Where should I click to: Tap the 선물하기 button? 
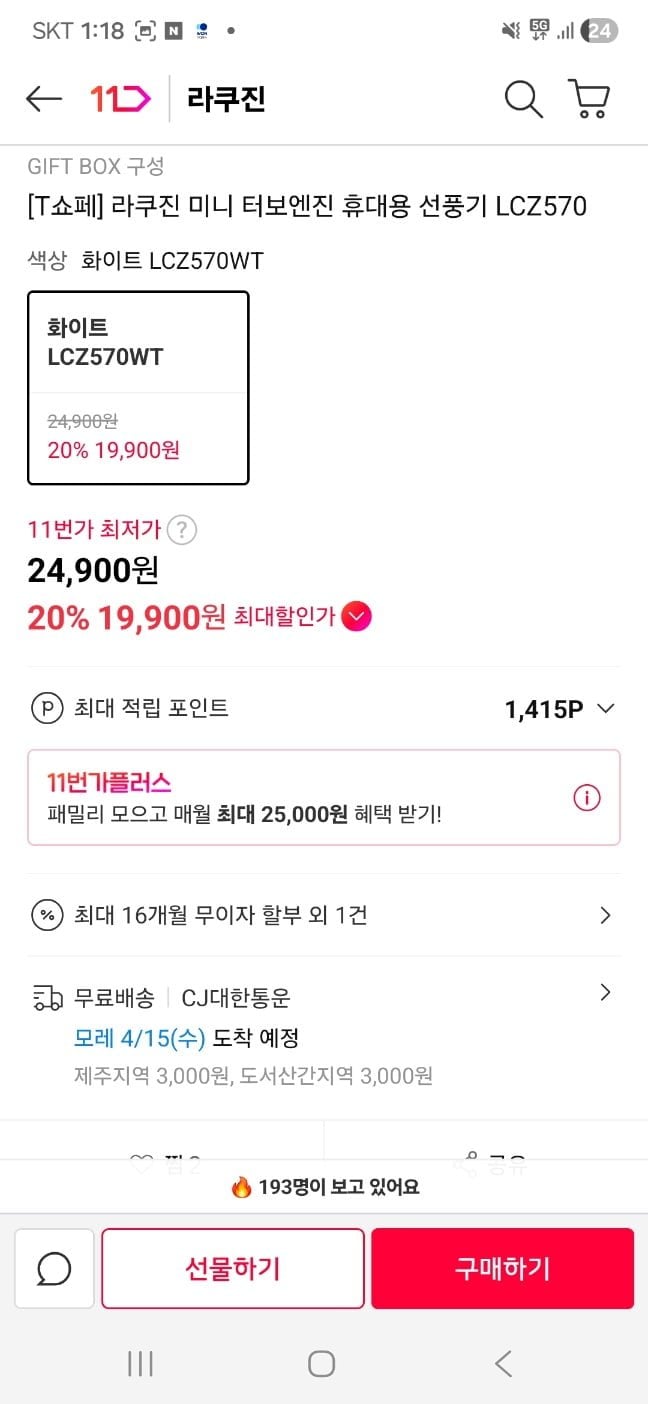coord(233,1268)
